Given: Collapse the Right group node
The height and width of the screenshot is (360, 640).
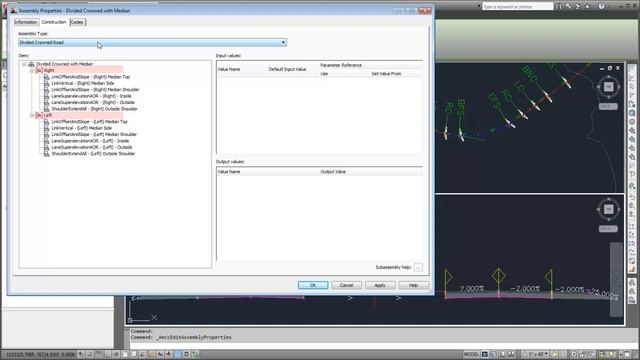Looking at the screenshot, I should click(32, 70).
